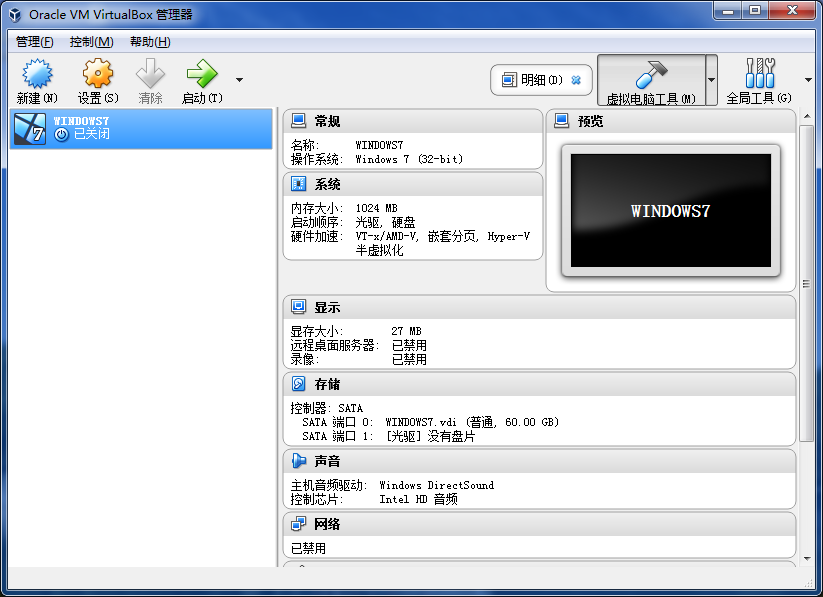
Task: Click the 27 MB video memory value
Action: pyautogui.click(x=406, y=331)
